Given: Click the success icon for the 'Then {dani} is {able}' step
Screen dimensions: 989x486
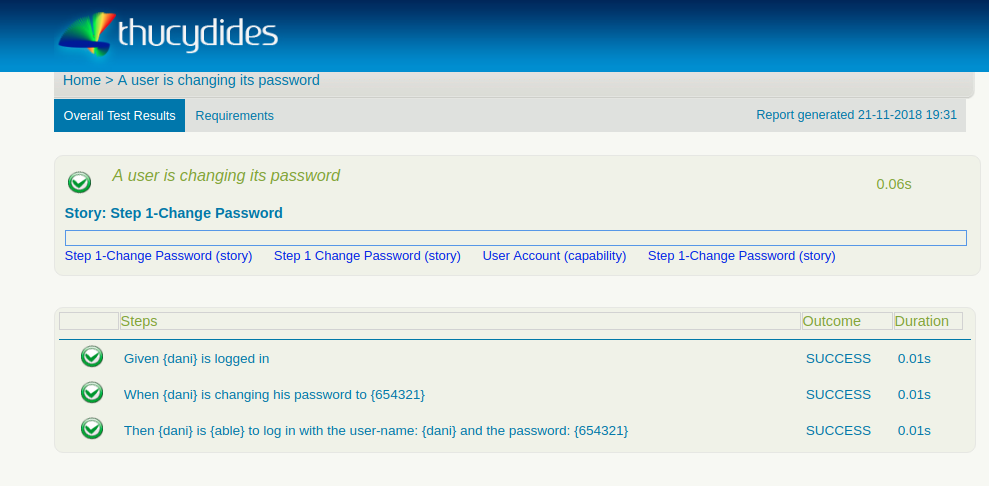Looking at the screenshot, I should (92, 429).
